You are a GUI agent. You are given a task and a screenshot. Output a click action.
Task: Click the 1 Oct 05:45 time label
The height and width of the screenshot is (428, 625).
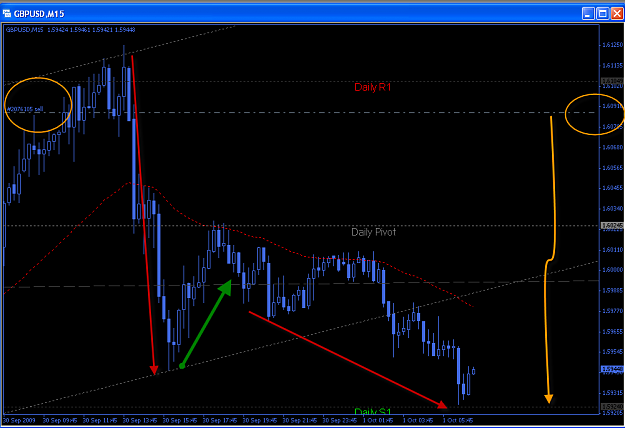(x=458, y=420)
